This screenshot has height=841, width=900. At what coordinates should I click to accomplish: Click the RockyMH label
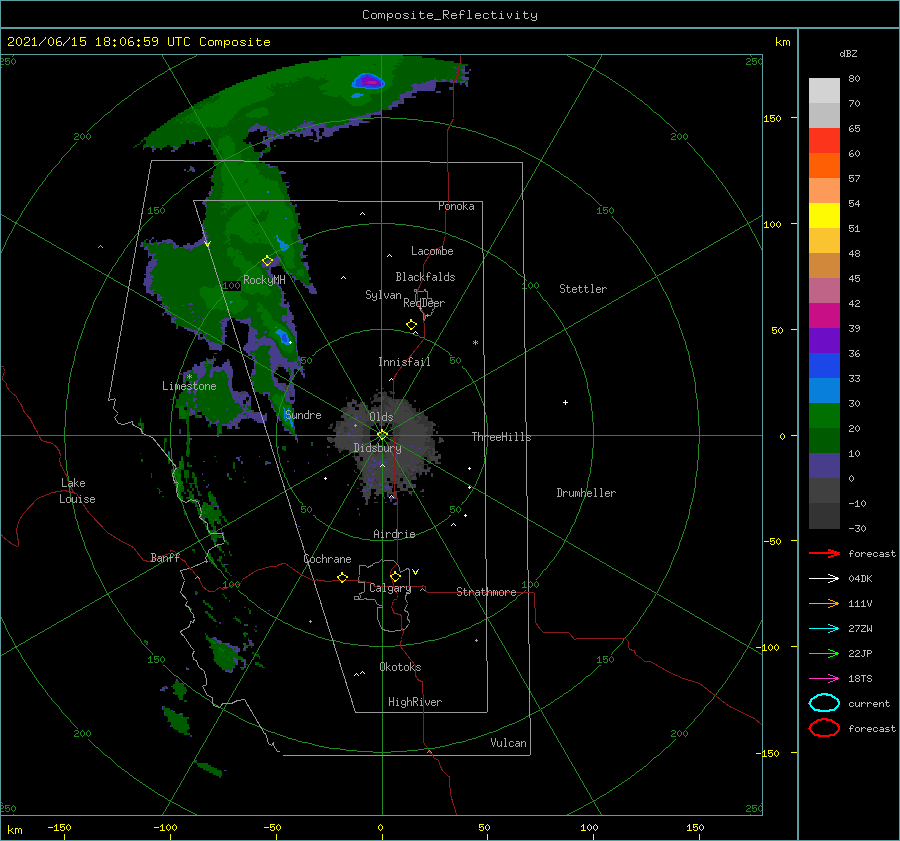point(264,280)
